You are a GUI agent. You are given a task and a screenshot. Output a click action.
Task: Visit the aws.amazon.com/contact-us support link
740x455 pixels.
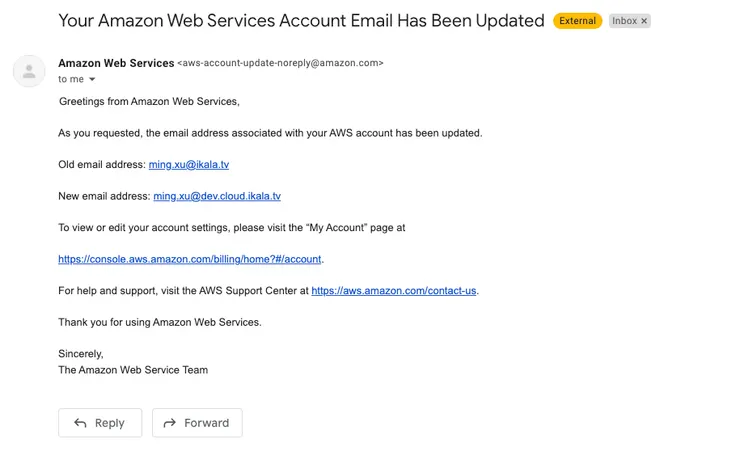point(394,291)
